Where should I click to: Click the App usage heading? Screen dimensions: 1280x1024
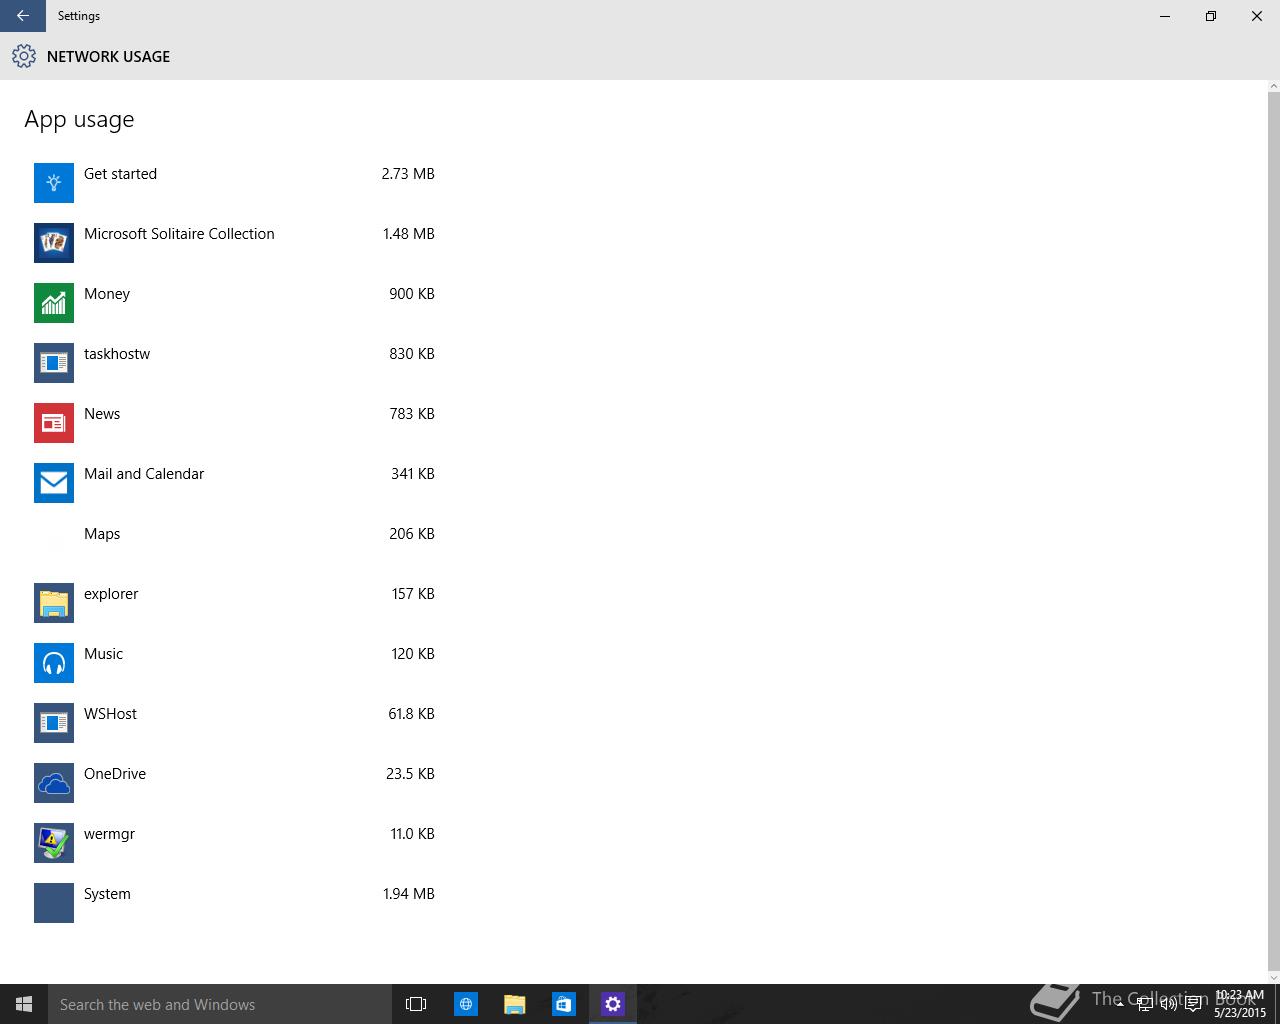click(79, 120)
